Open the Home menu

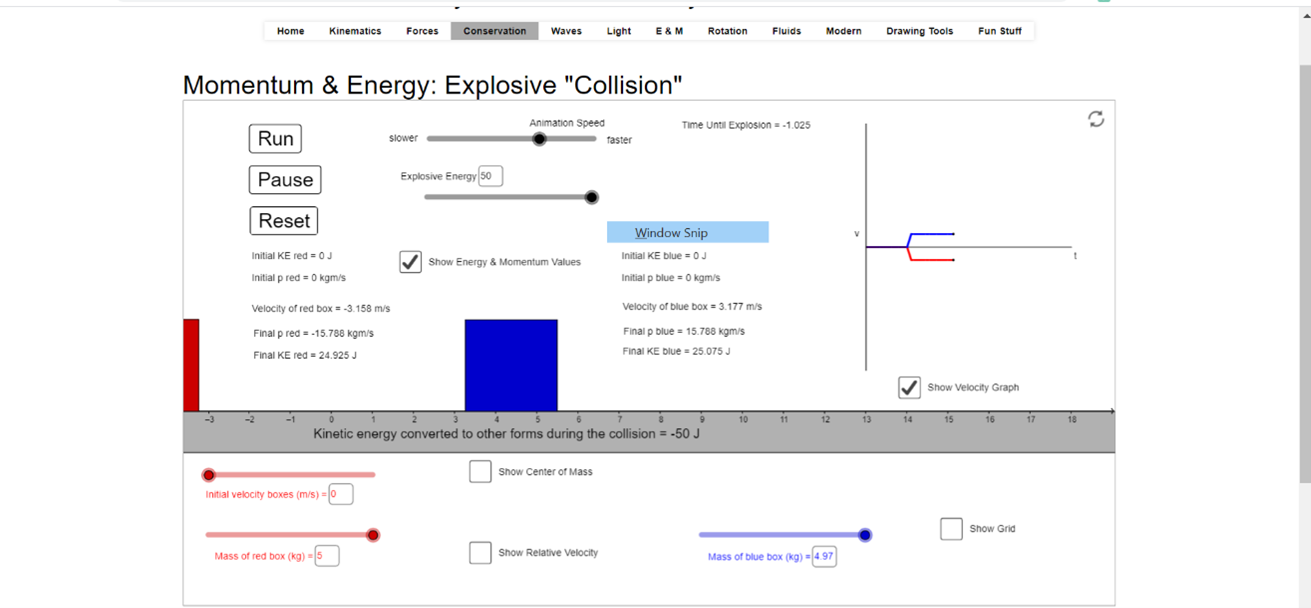point(290,31)
